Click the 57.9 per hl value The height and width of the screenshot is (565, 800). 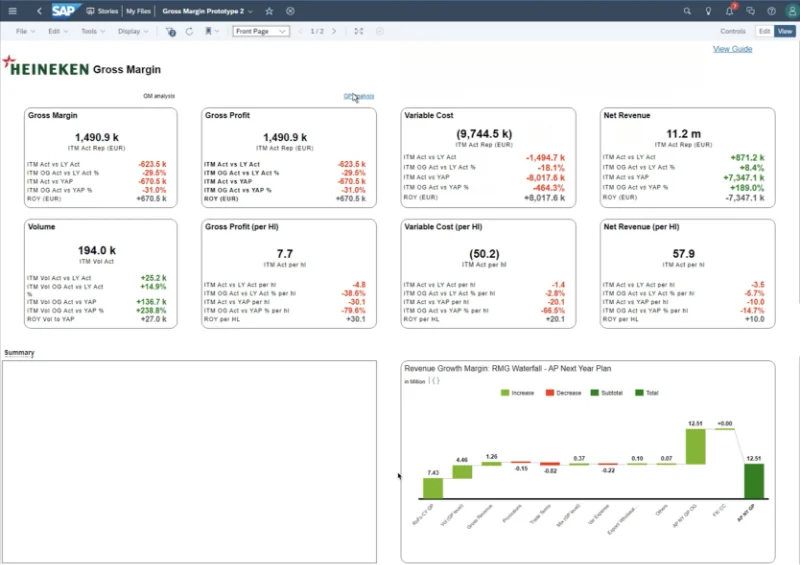pyautogui.click(x=683, y=254)
